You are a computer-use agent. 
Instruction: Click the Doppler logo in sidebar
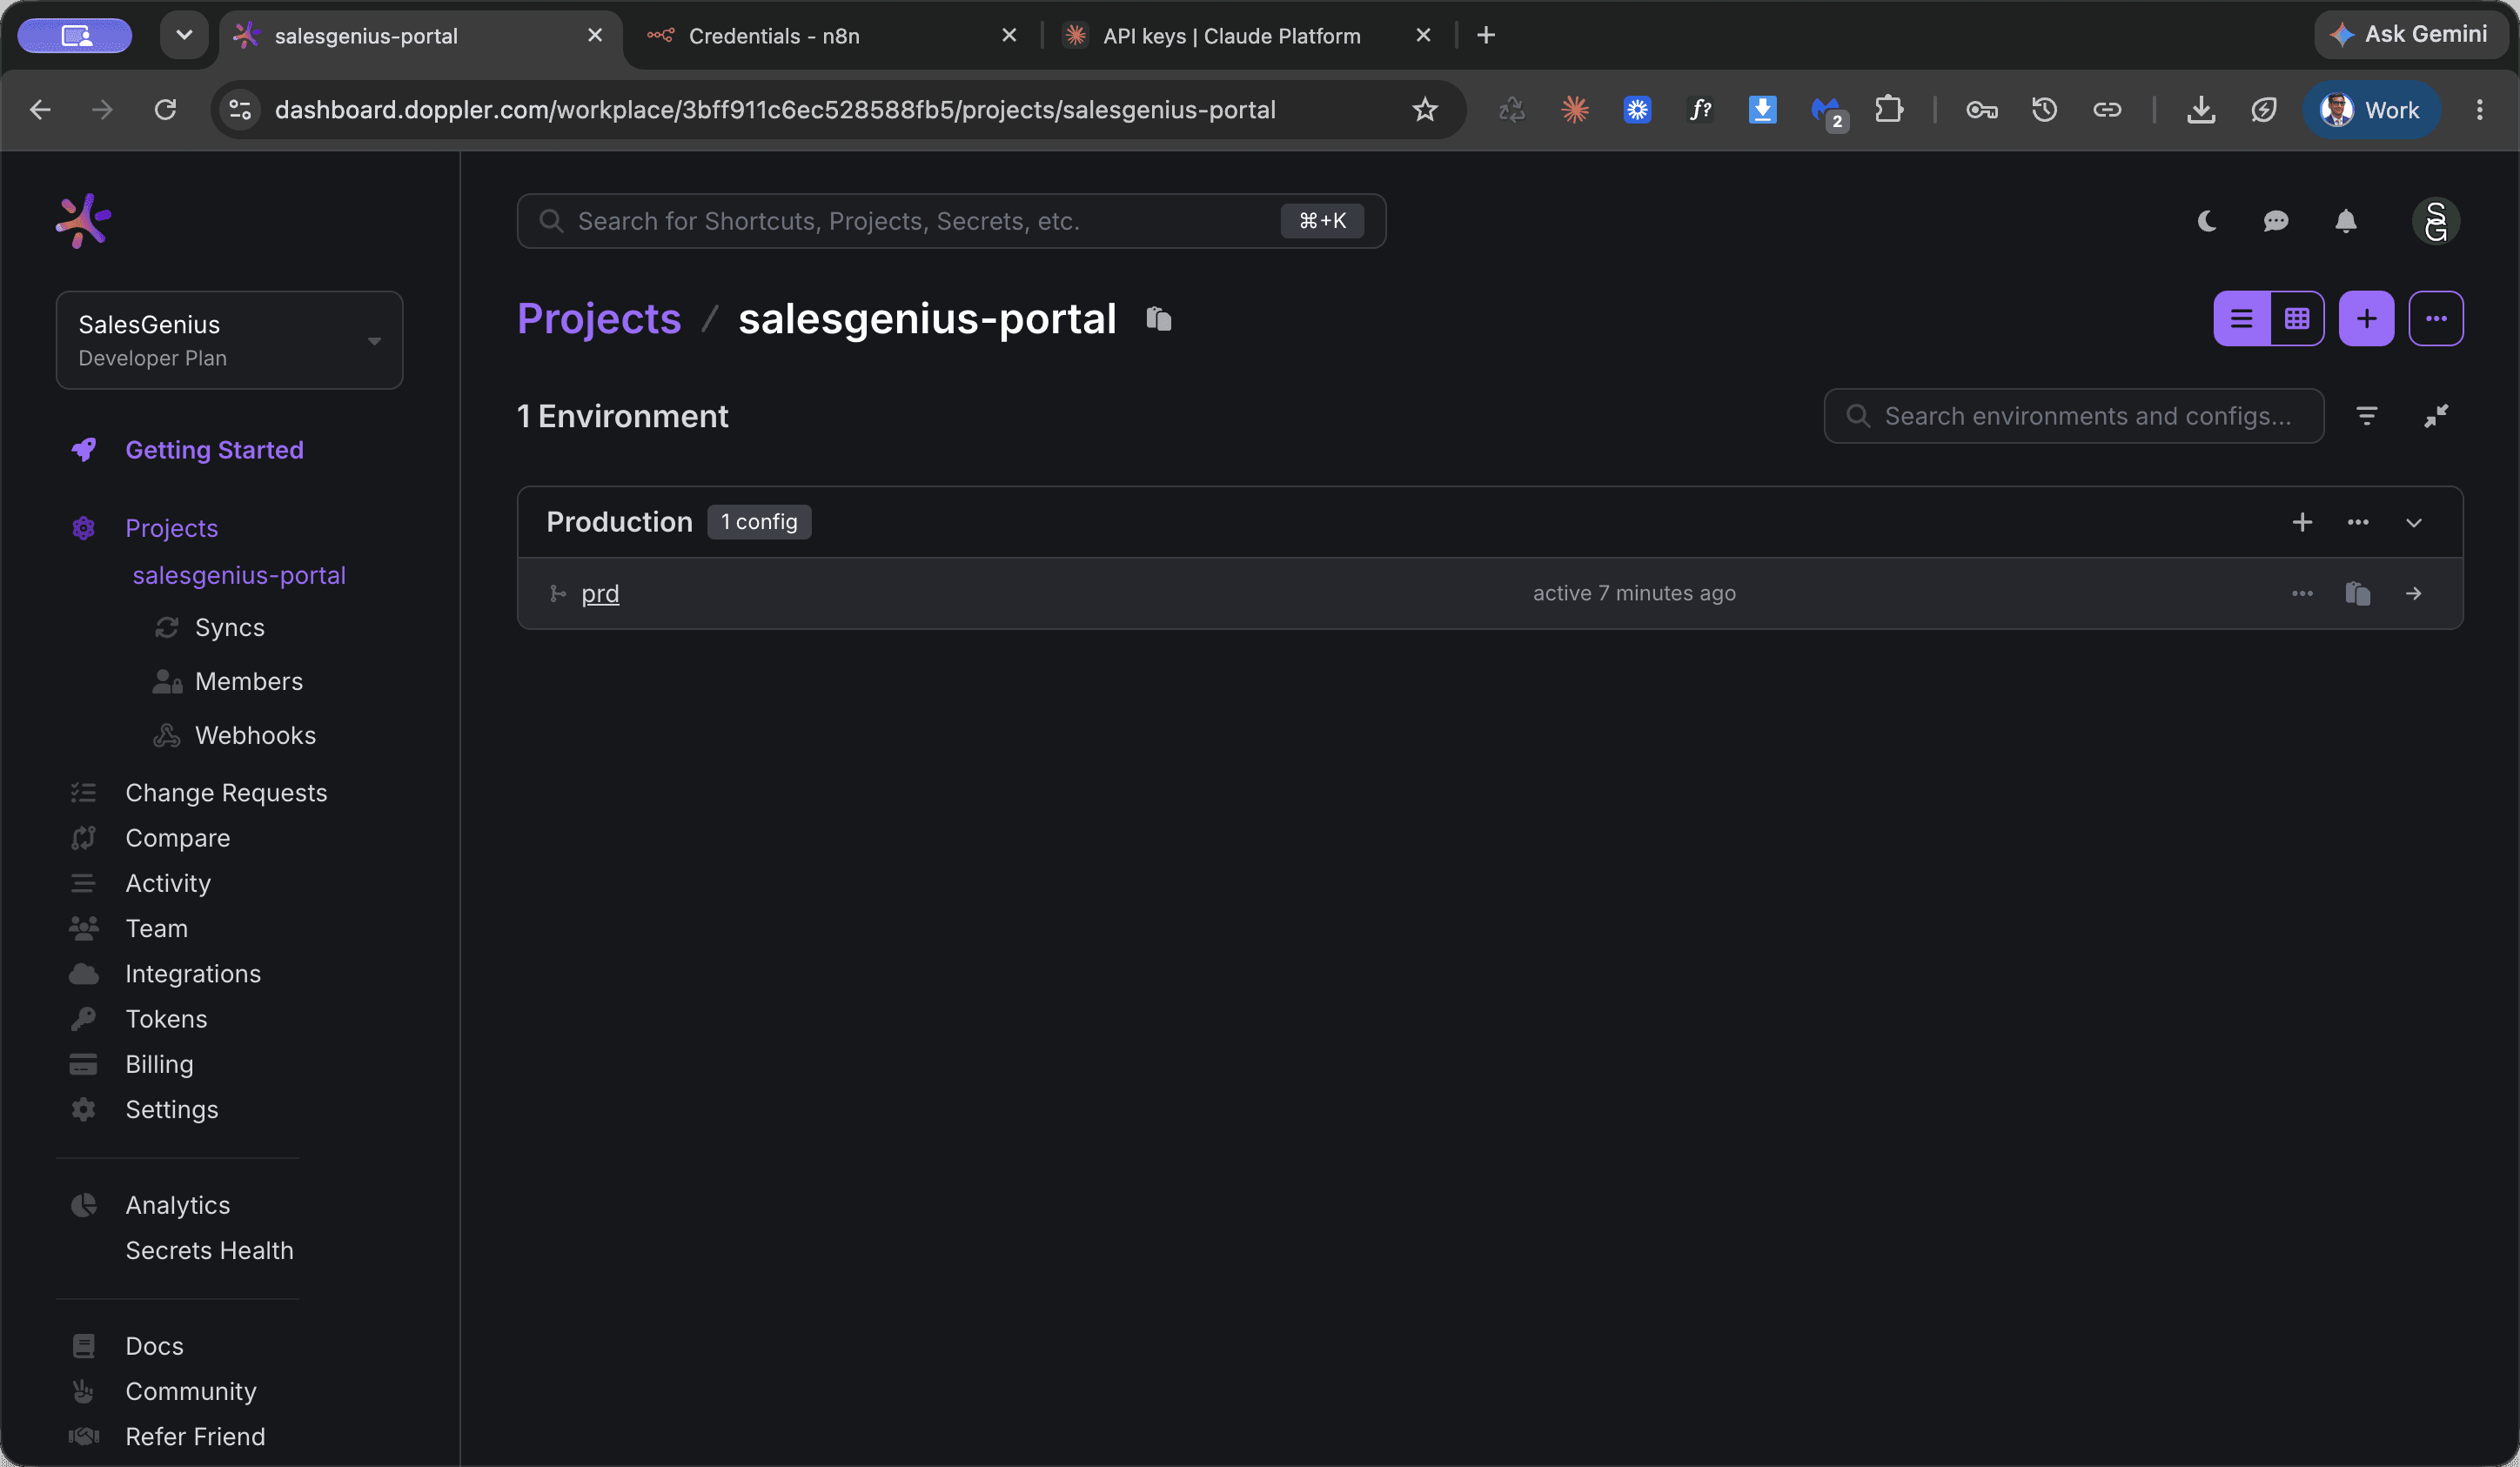click(x=83, y=221)
